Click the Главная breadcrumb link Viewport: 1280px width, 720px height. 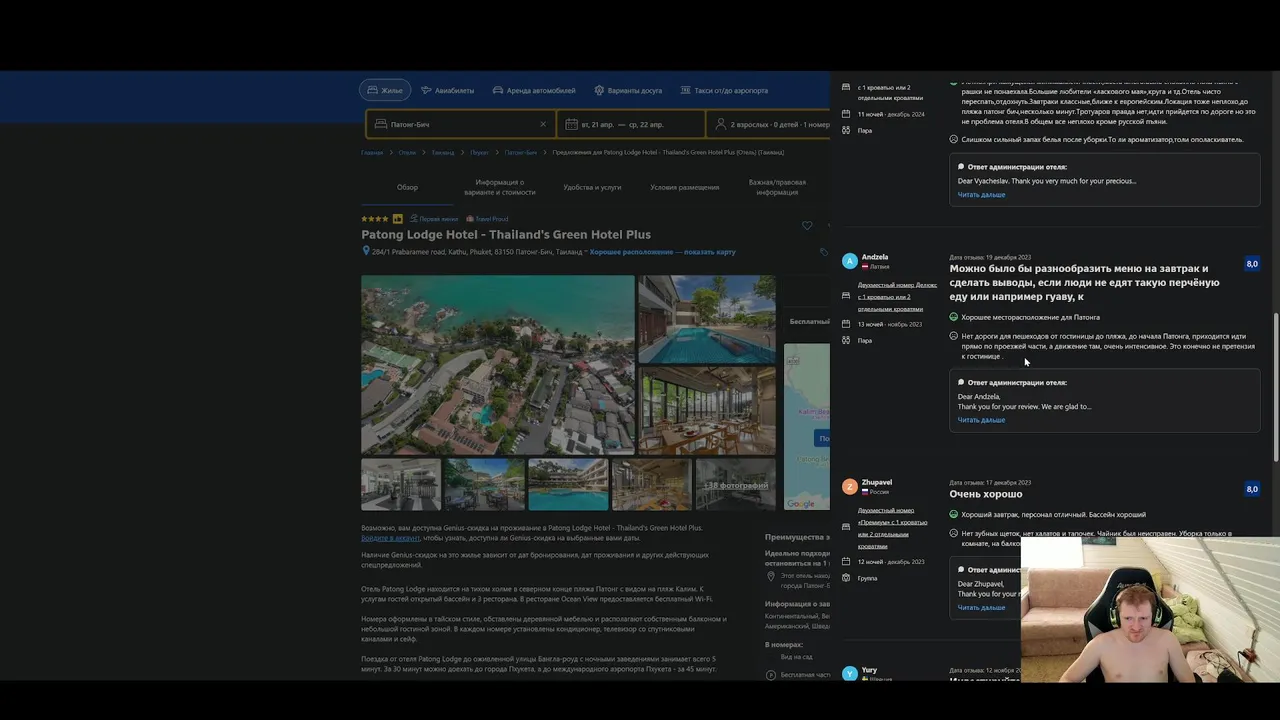click(x=372, y=153)
